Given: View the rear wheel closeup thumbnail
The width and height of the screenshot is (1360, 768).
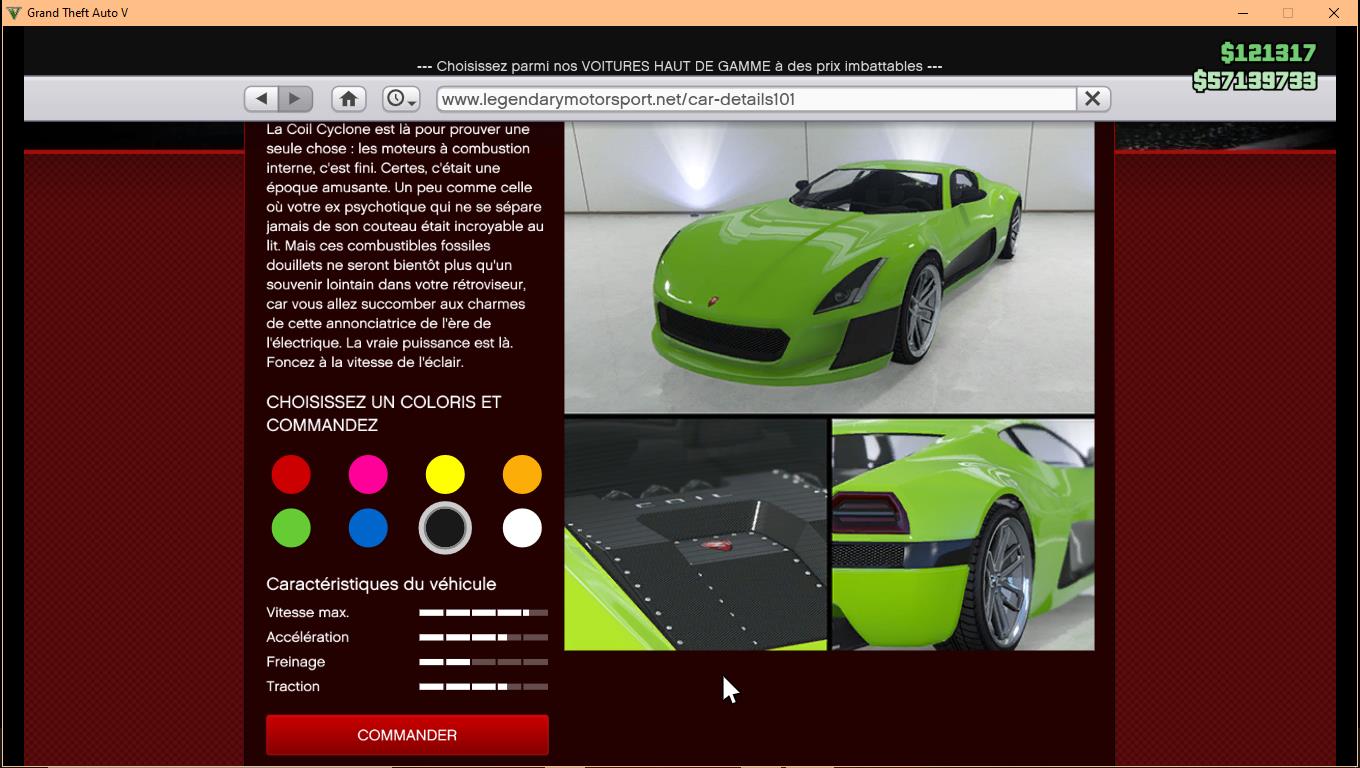Looking at the screenshot, I should (x=963, y=535).
